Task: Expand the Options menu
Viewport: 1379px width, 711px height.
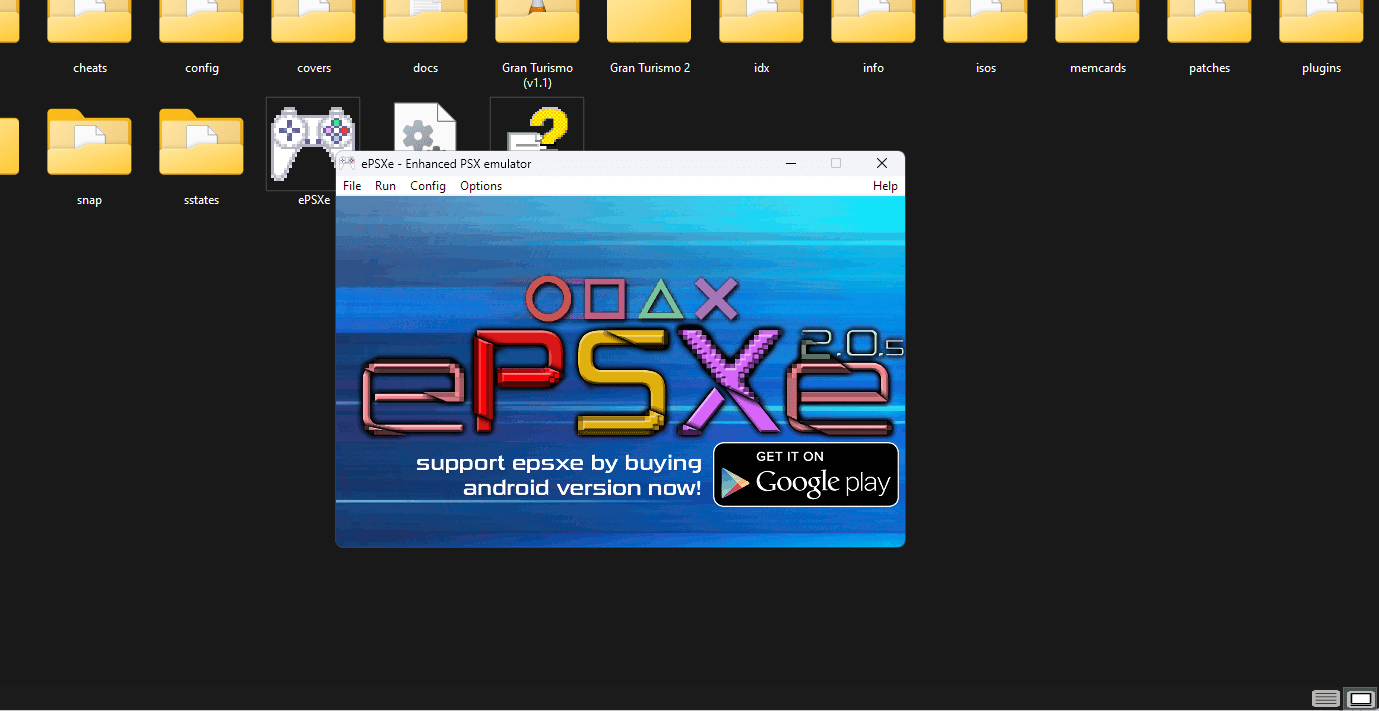Action: (x=481, y=186)
